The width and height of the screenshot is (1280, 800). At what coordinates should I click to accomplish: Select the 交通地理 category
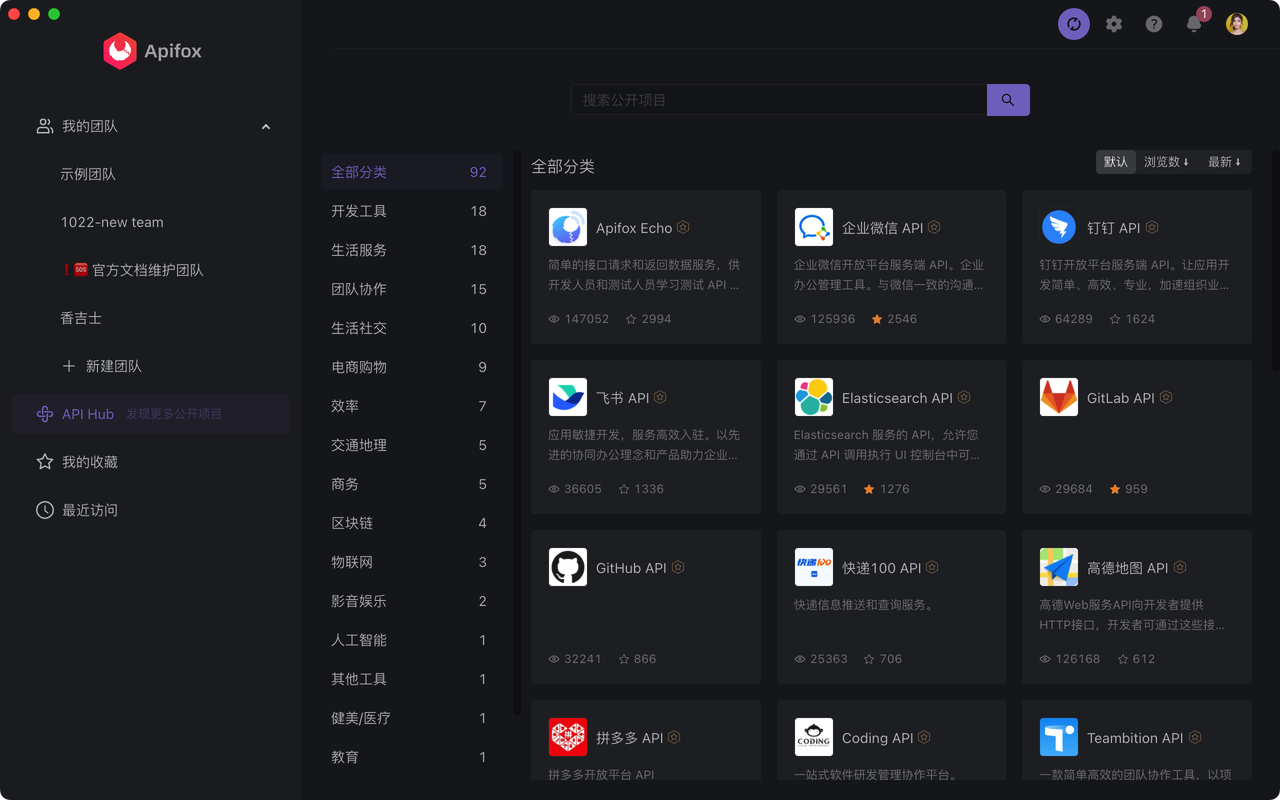point(412,445)
